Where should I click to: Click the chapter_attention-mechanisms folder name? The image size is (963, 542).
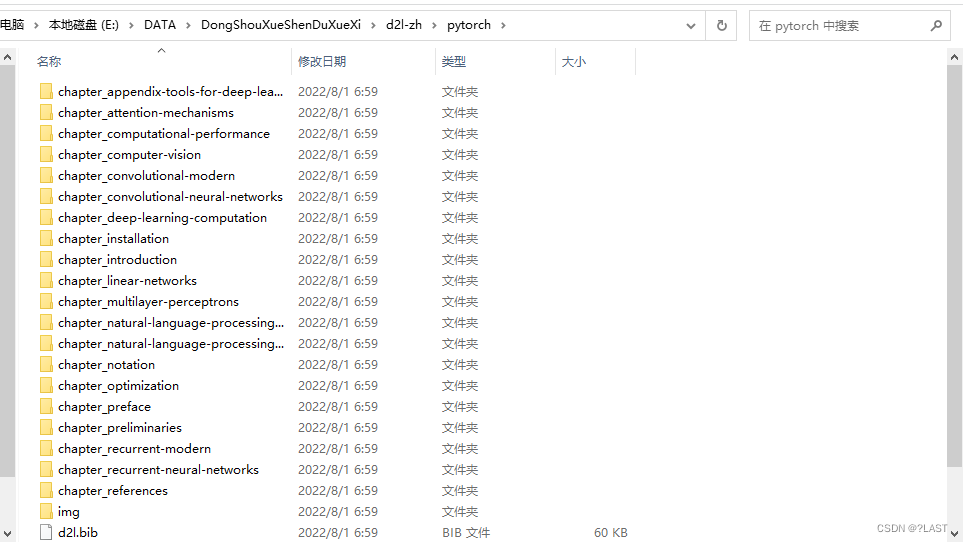146,112
